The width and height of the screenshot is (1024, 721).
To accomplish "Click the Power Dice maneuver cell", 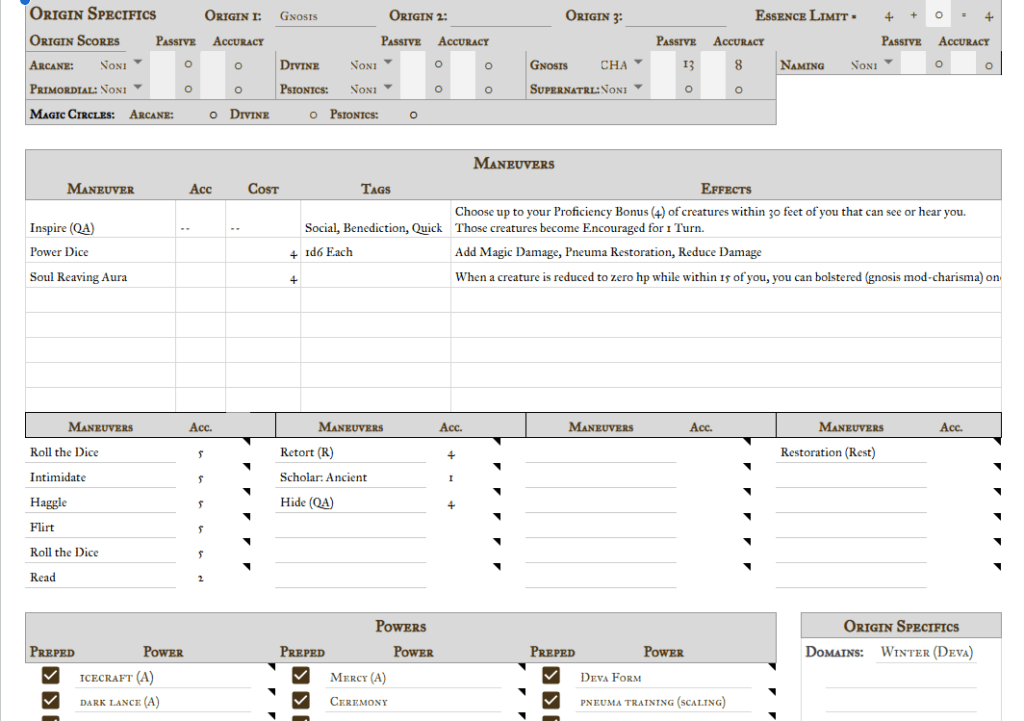I will point(101,251).
